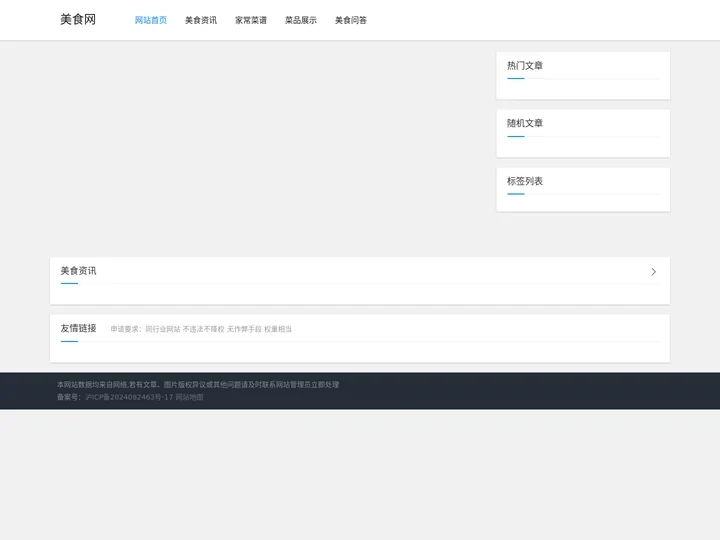Select the 随机文章 sidebar heading
720x540 pixels.
[525, 124]
